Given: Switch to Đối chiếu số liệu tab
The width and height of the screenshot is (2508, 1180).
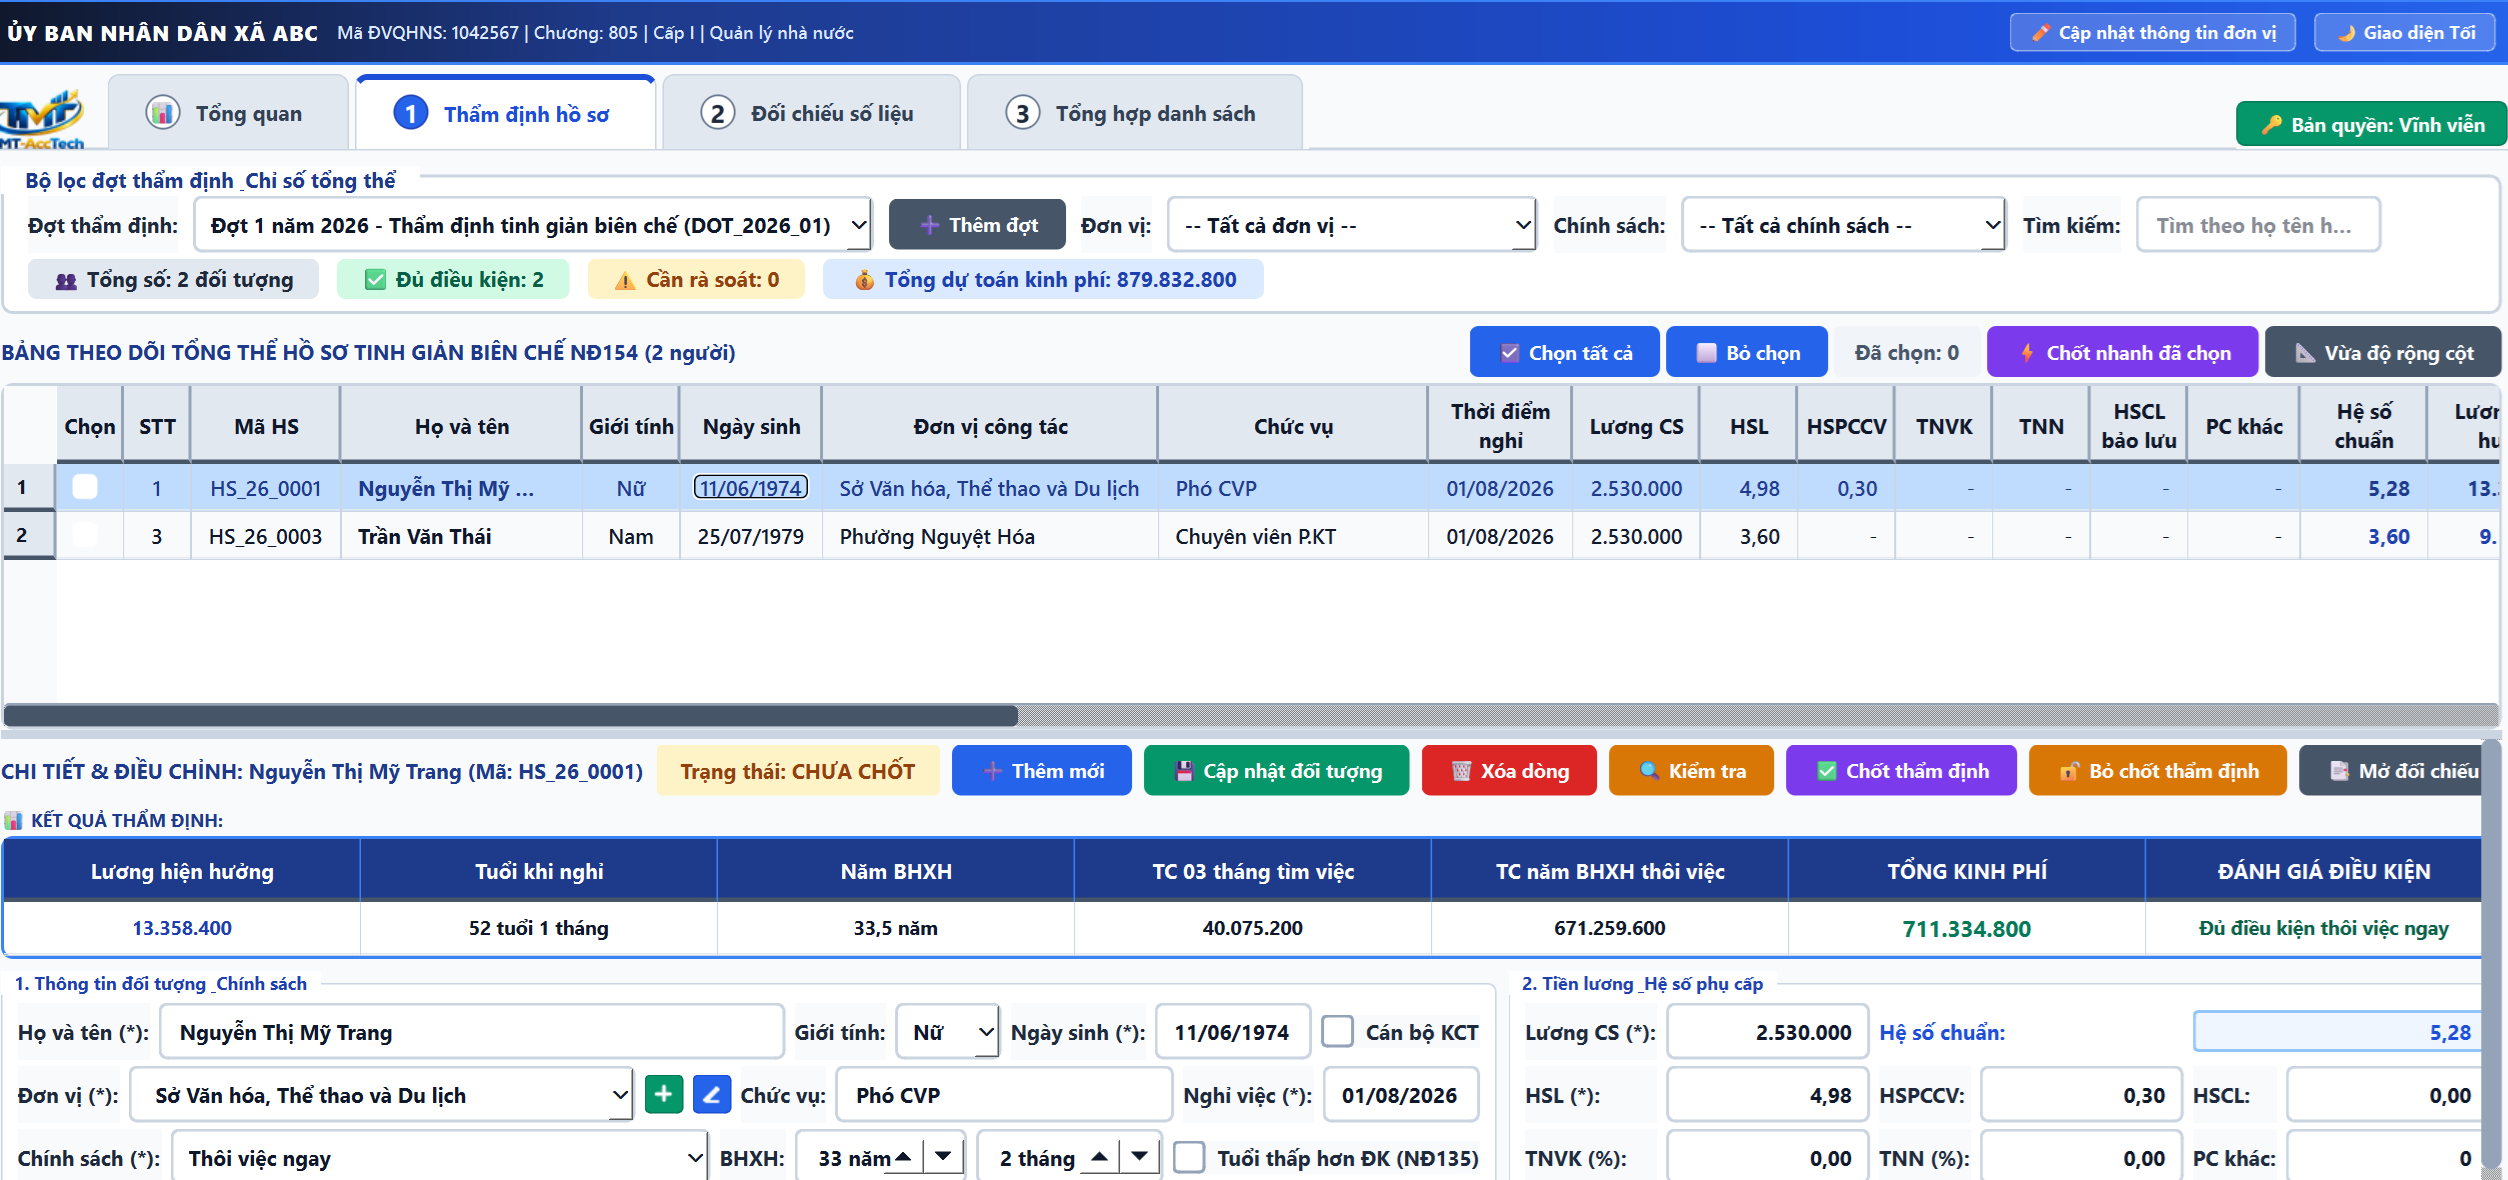Looking at the screenshot, I should [811, 114].
